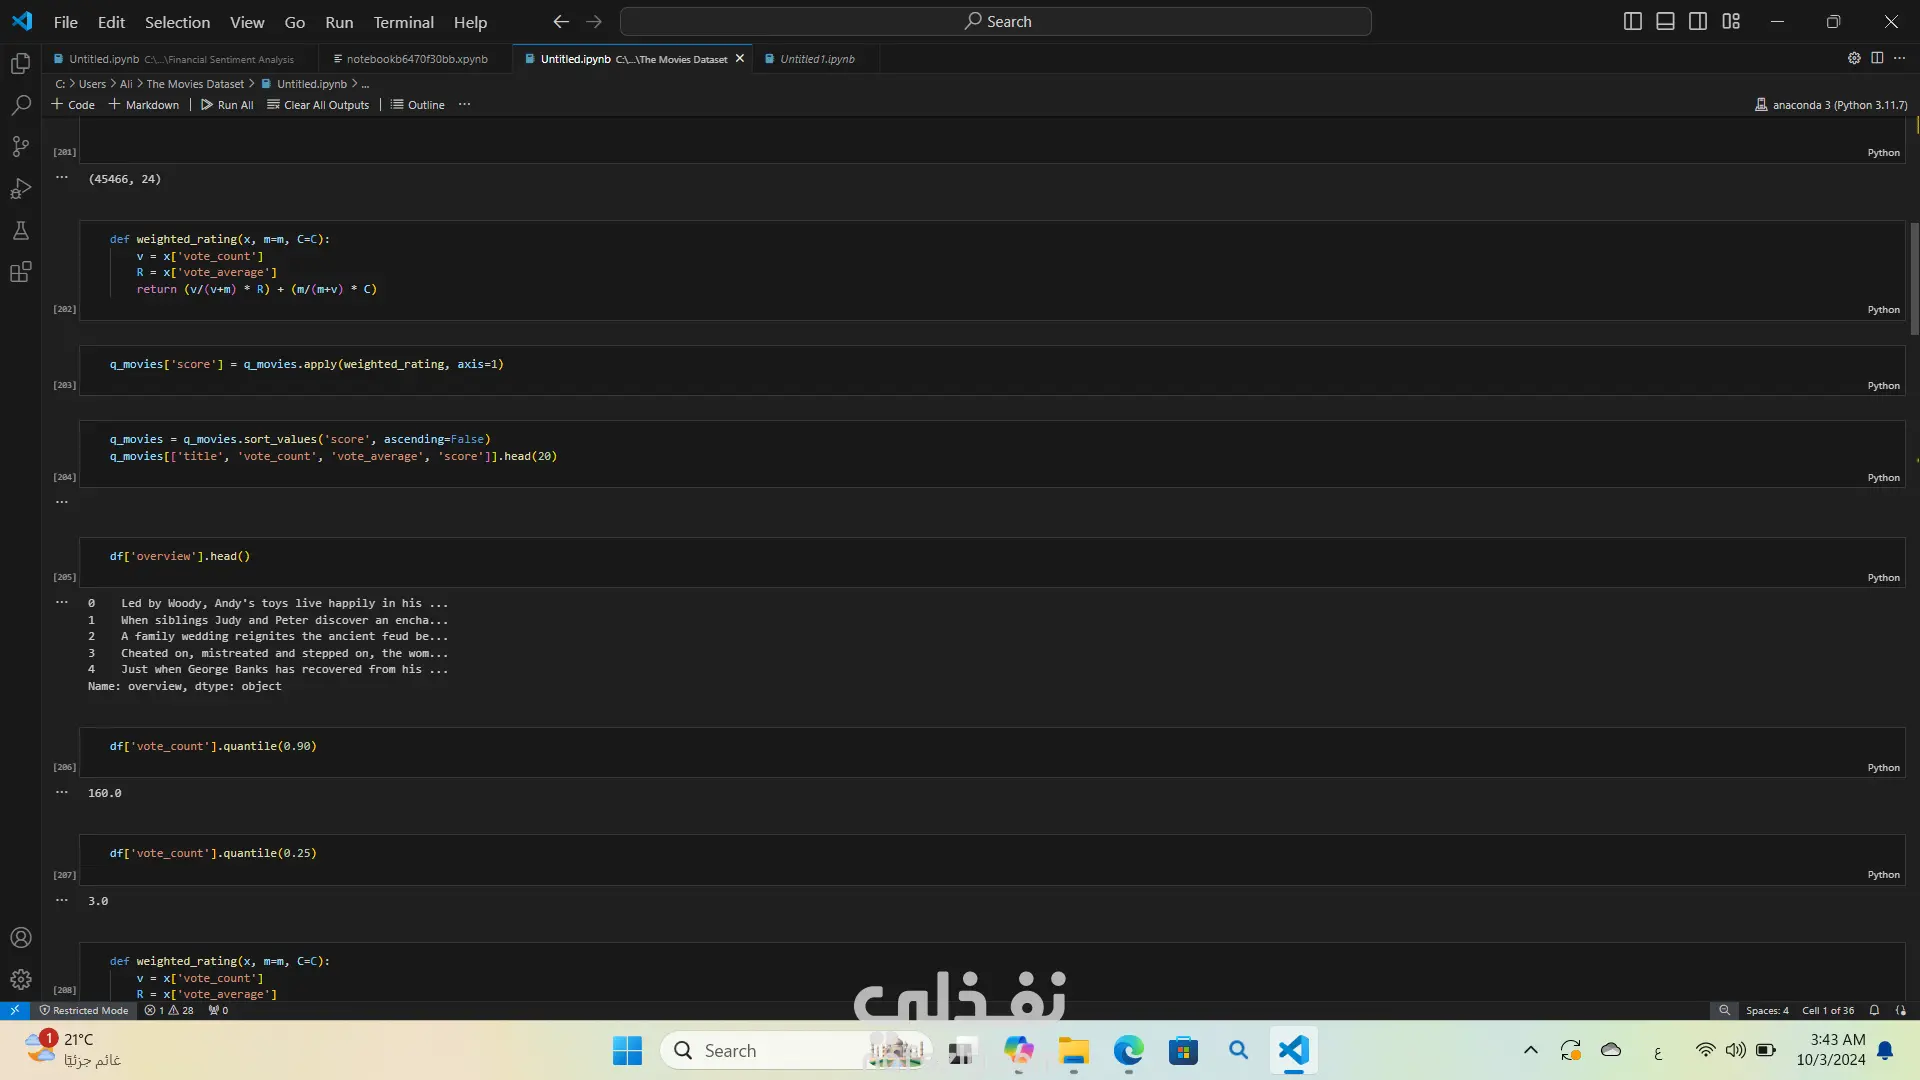
Task: Click Clear All Outputs
Action: (x=318, y=105)
